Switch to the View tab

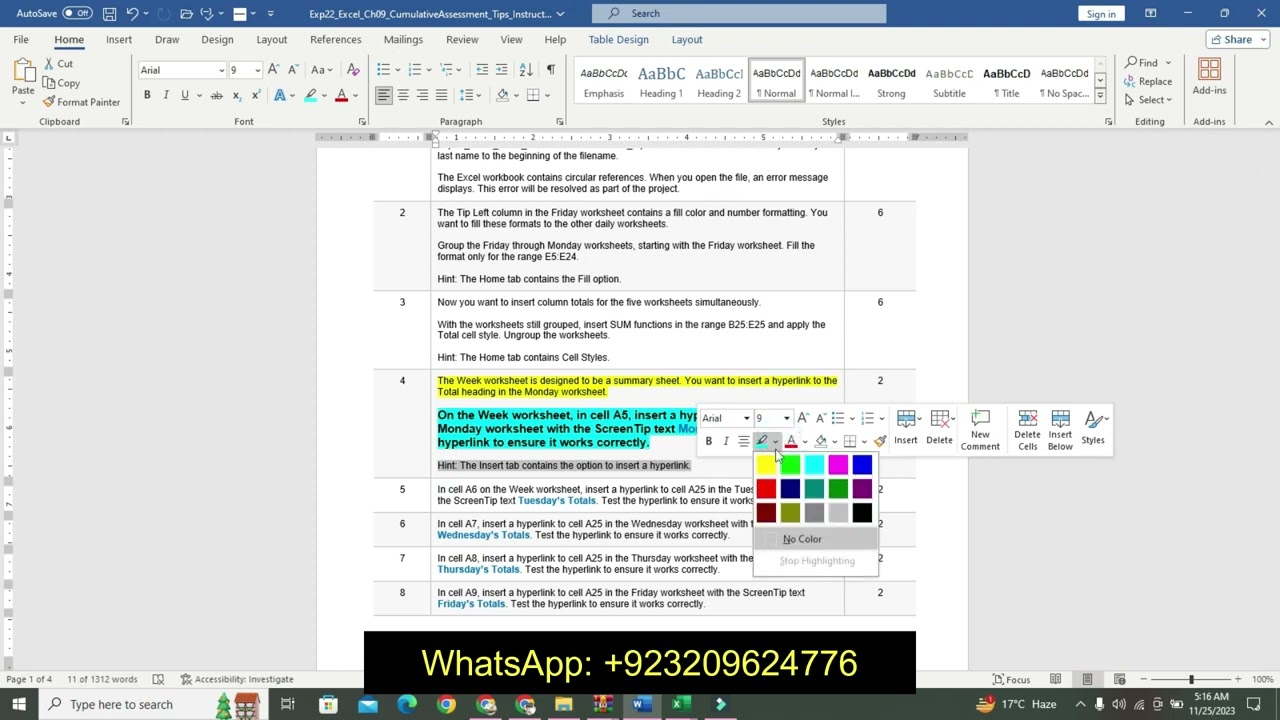pyautogui.click(x=511, y=40)
